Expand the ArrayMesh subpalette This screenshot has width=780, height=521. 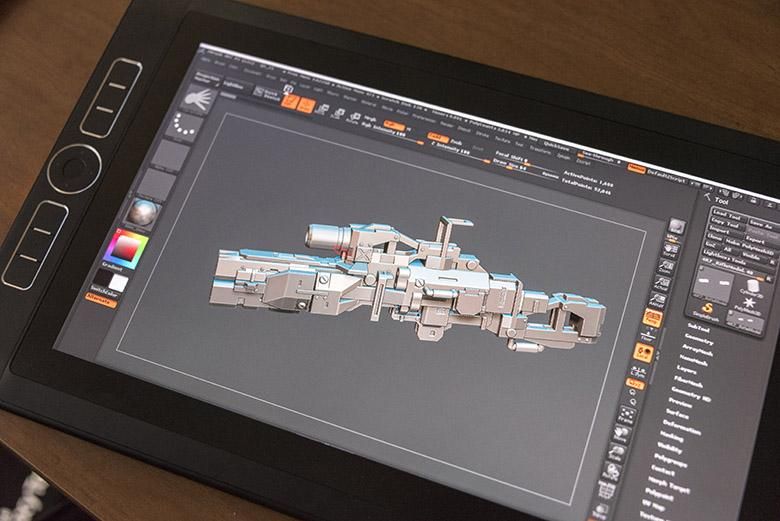[x=697, y=350]
